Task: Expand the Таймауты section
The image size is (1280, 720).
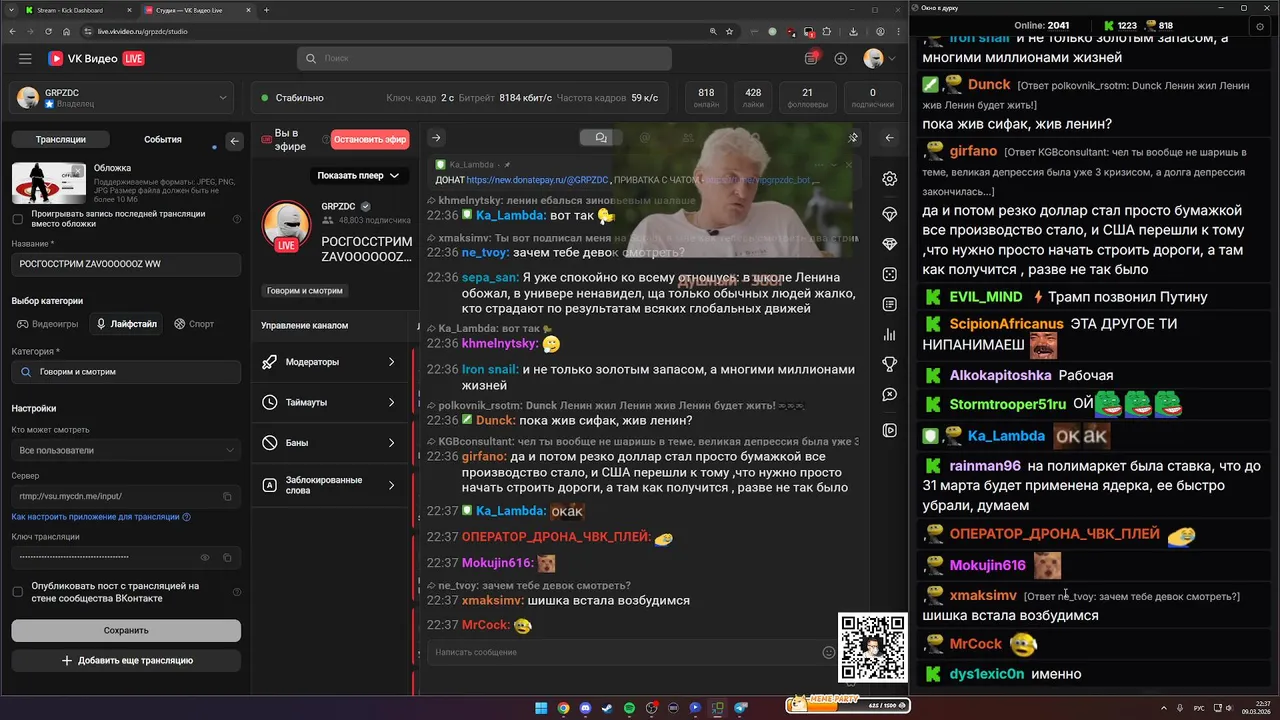Action: pos(330,402)
